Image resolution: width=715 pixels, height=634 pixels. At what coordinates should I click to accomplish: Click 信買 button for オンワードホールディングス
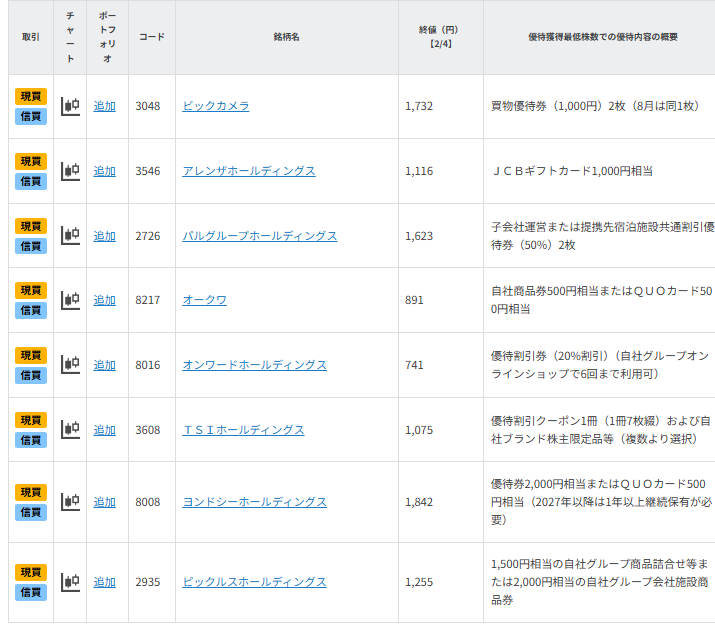tap(31, 375)
